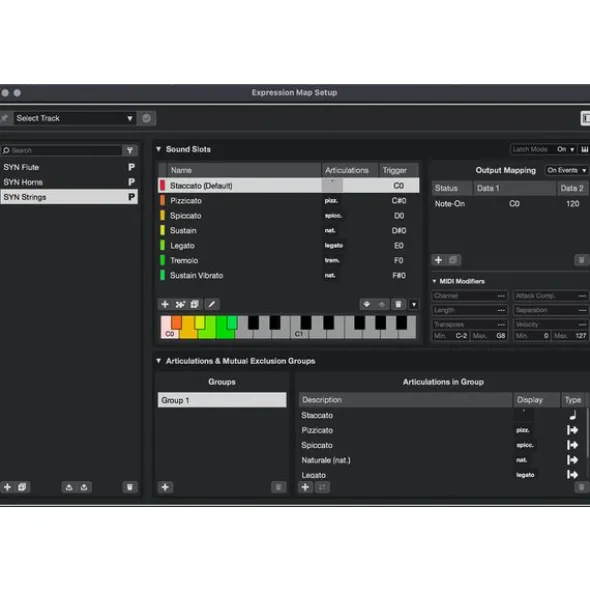
Task: Click the round button next to Select Track
Action: pos(146,118)
